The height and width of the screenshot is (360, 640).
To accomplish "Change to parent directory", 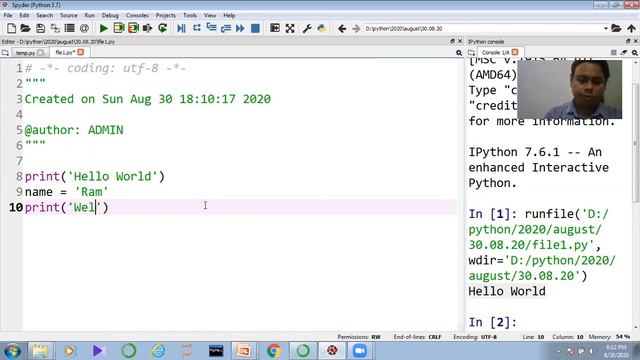I will coord(631,28).
